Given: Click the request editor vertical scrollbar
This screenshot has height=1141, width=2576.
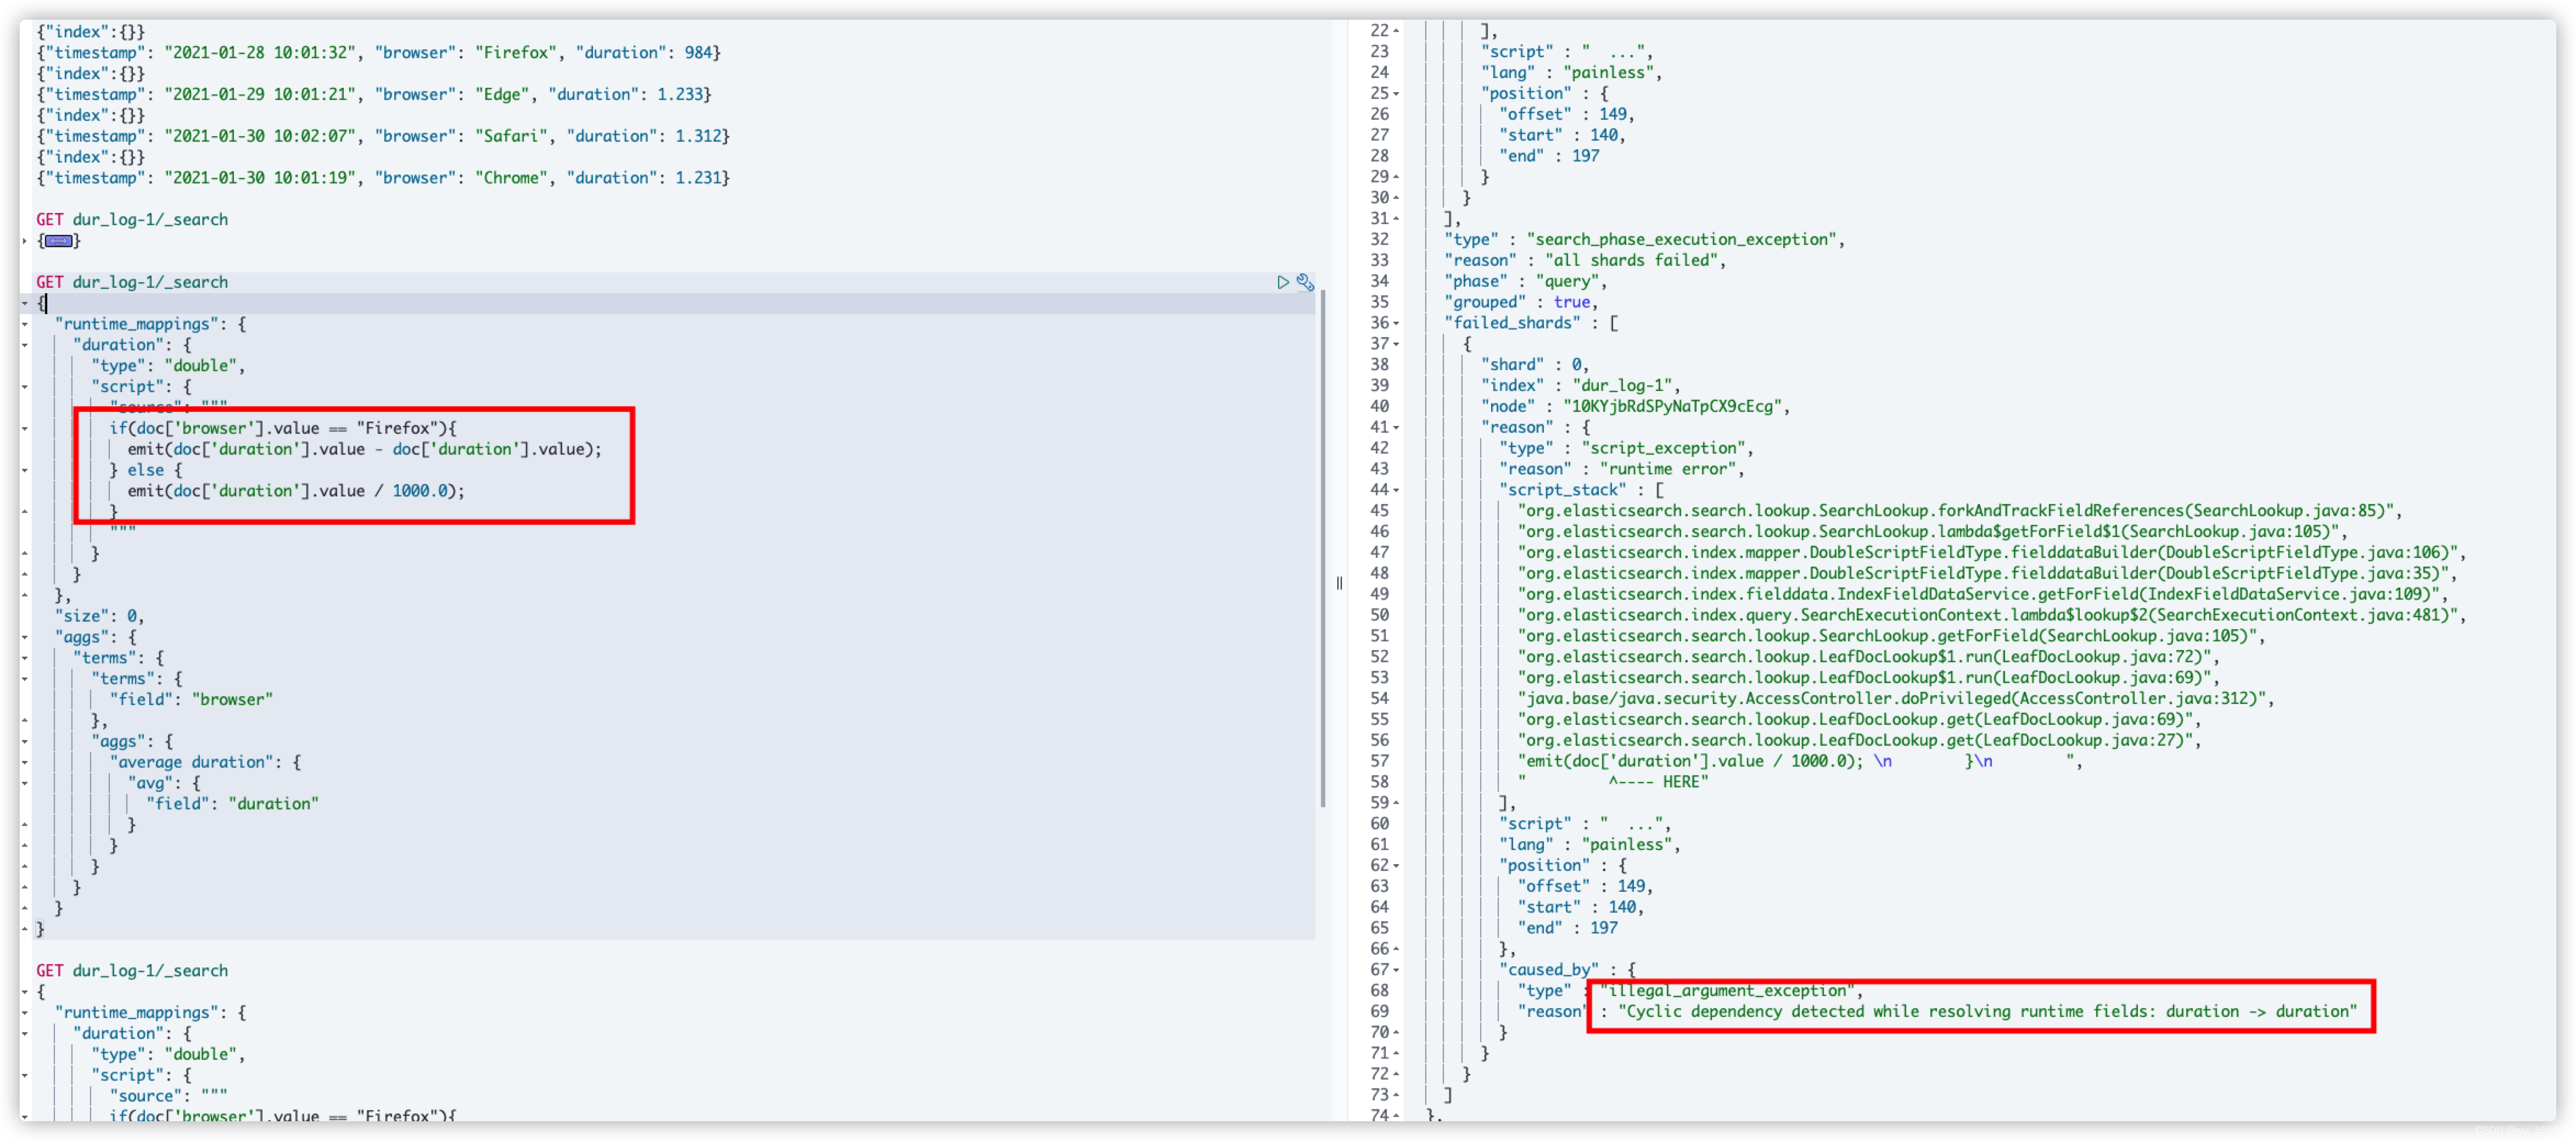Looking at the screenshot, I should coord(1323,548).
